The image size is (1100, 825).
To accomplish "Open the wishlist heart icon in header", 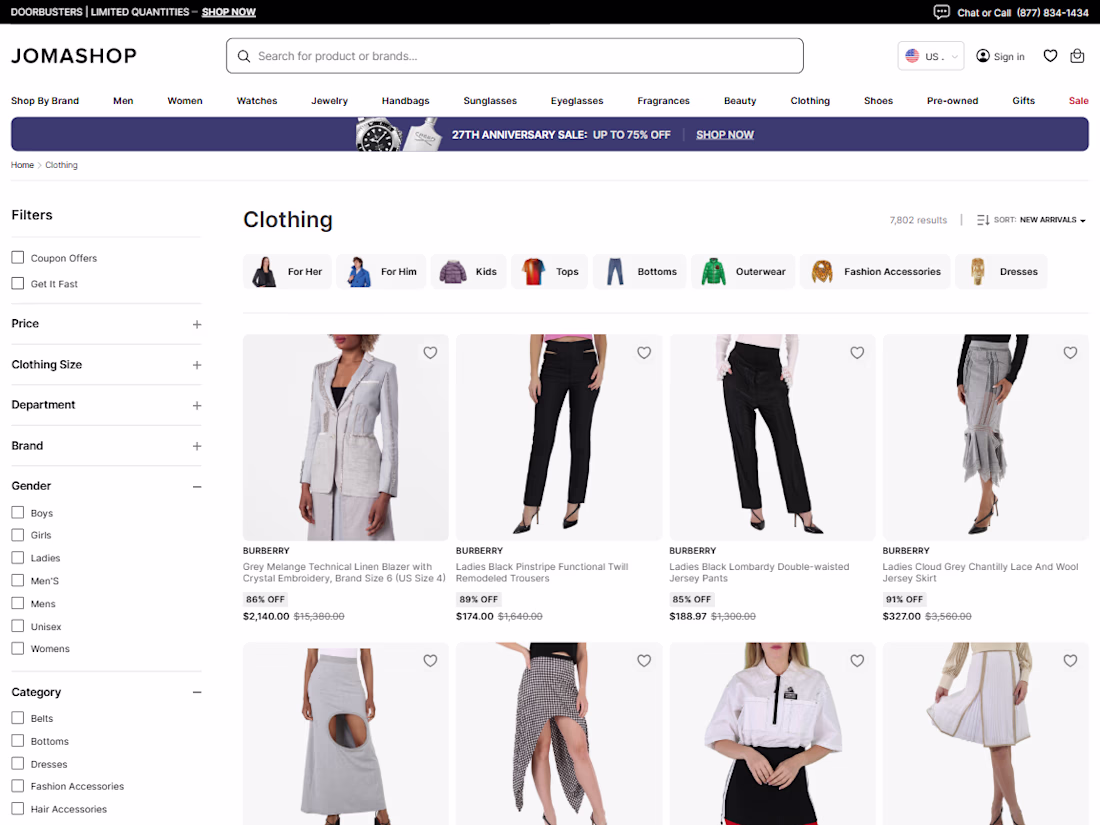I will pos(1050,56).
